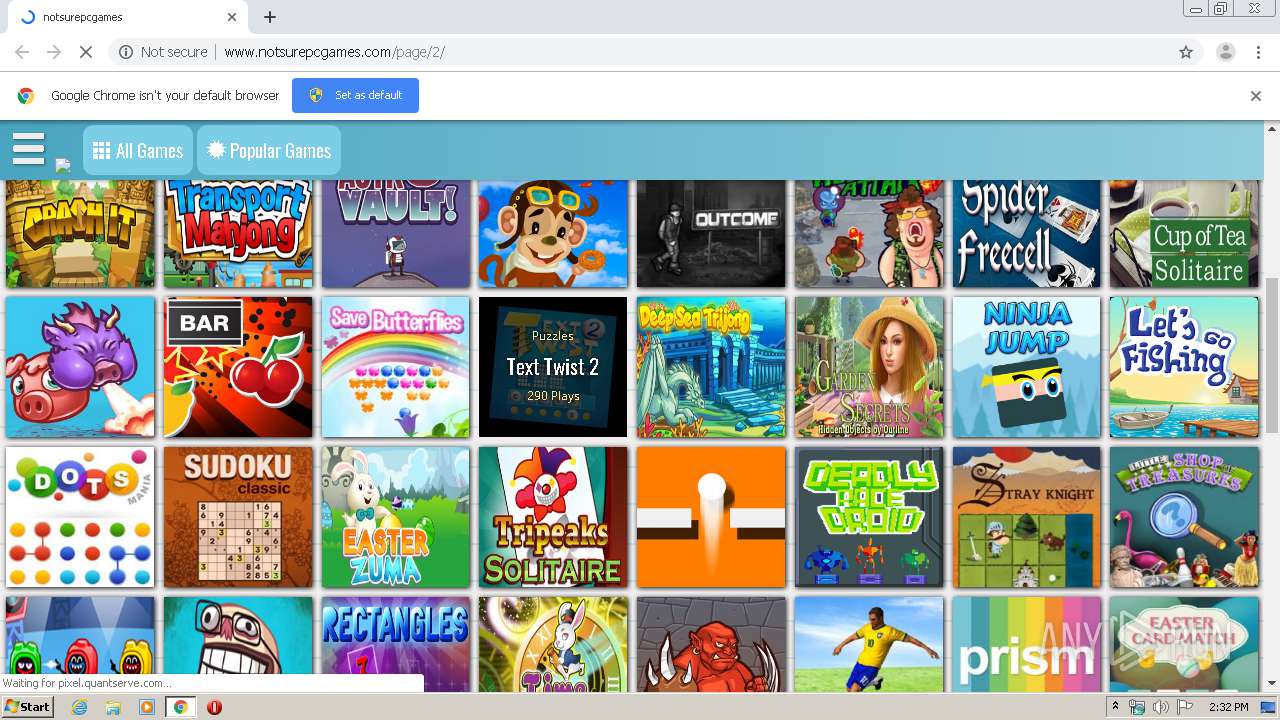Viewport: 1280px width, 720px height.
Task: Open Tripeaks Solitaire game
Action: [553, 517]
